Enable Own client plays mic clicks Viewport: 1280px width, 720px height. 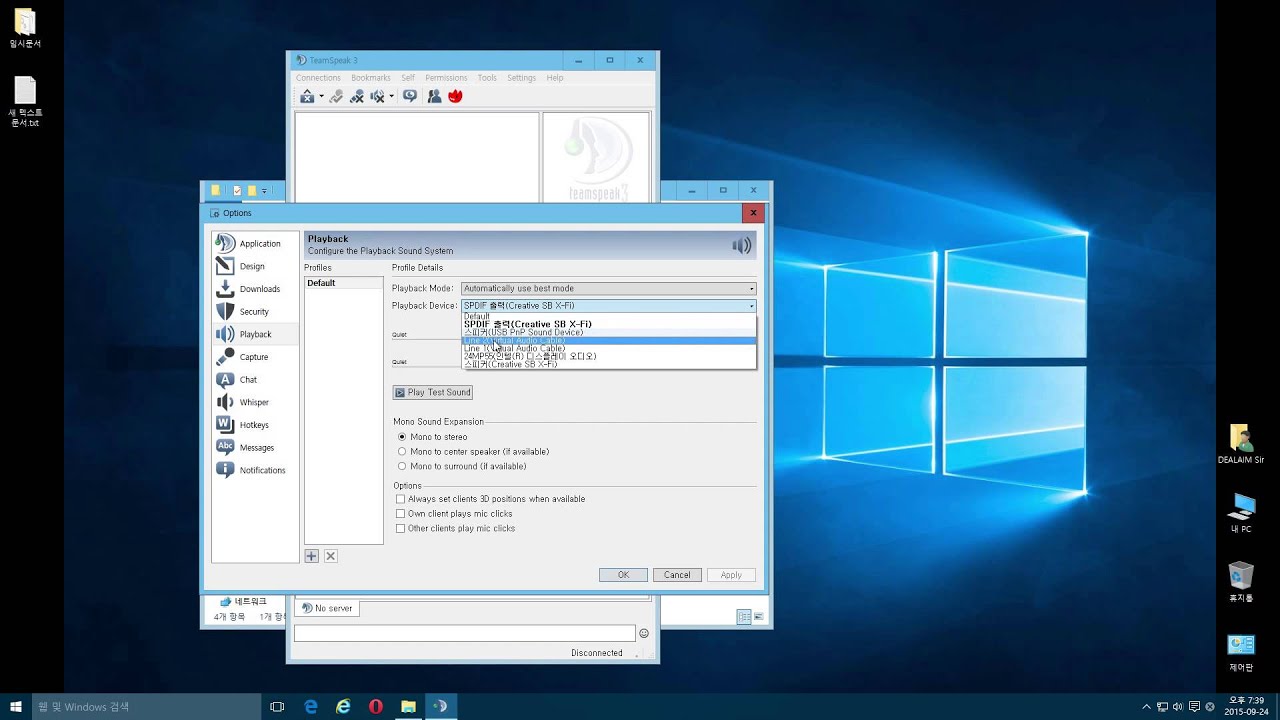[x=454, y=514]
